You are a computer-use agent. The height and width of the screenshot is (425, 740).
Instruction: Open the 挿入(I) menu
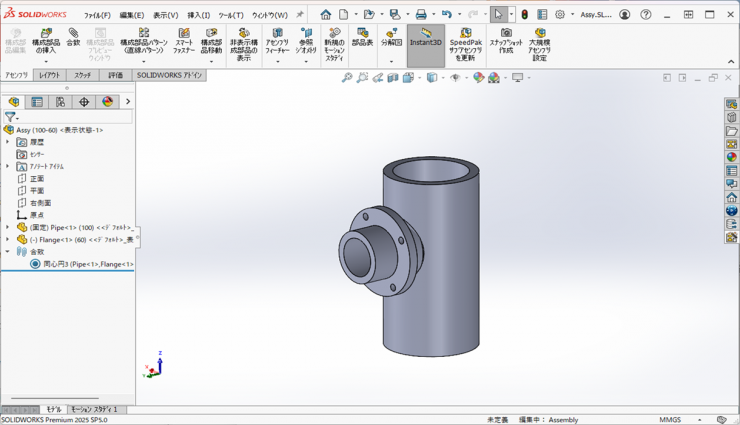pyautogui.click(x=199, y=15)
